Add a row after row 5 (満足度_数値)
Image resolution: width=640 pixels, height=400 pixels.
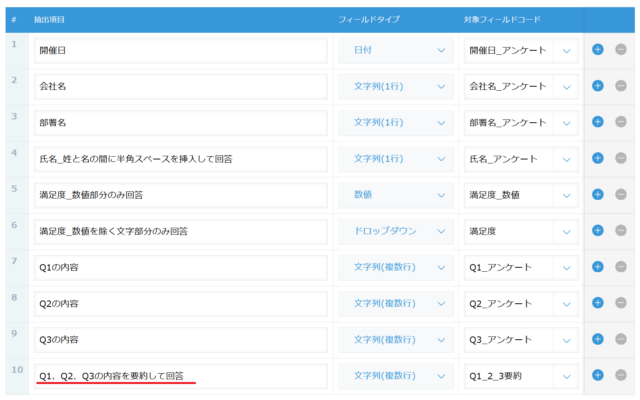(598, 194)
